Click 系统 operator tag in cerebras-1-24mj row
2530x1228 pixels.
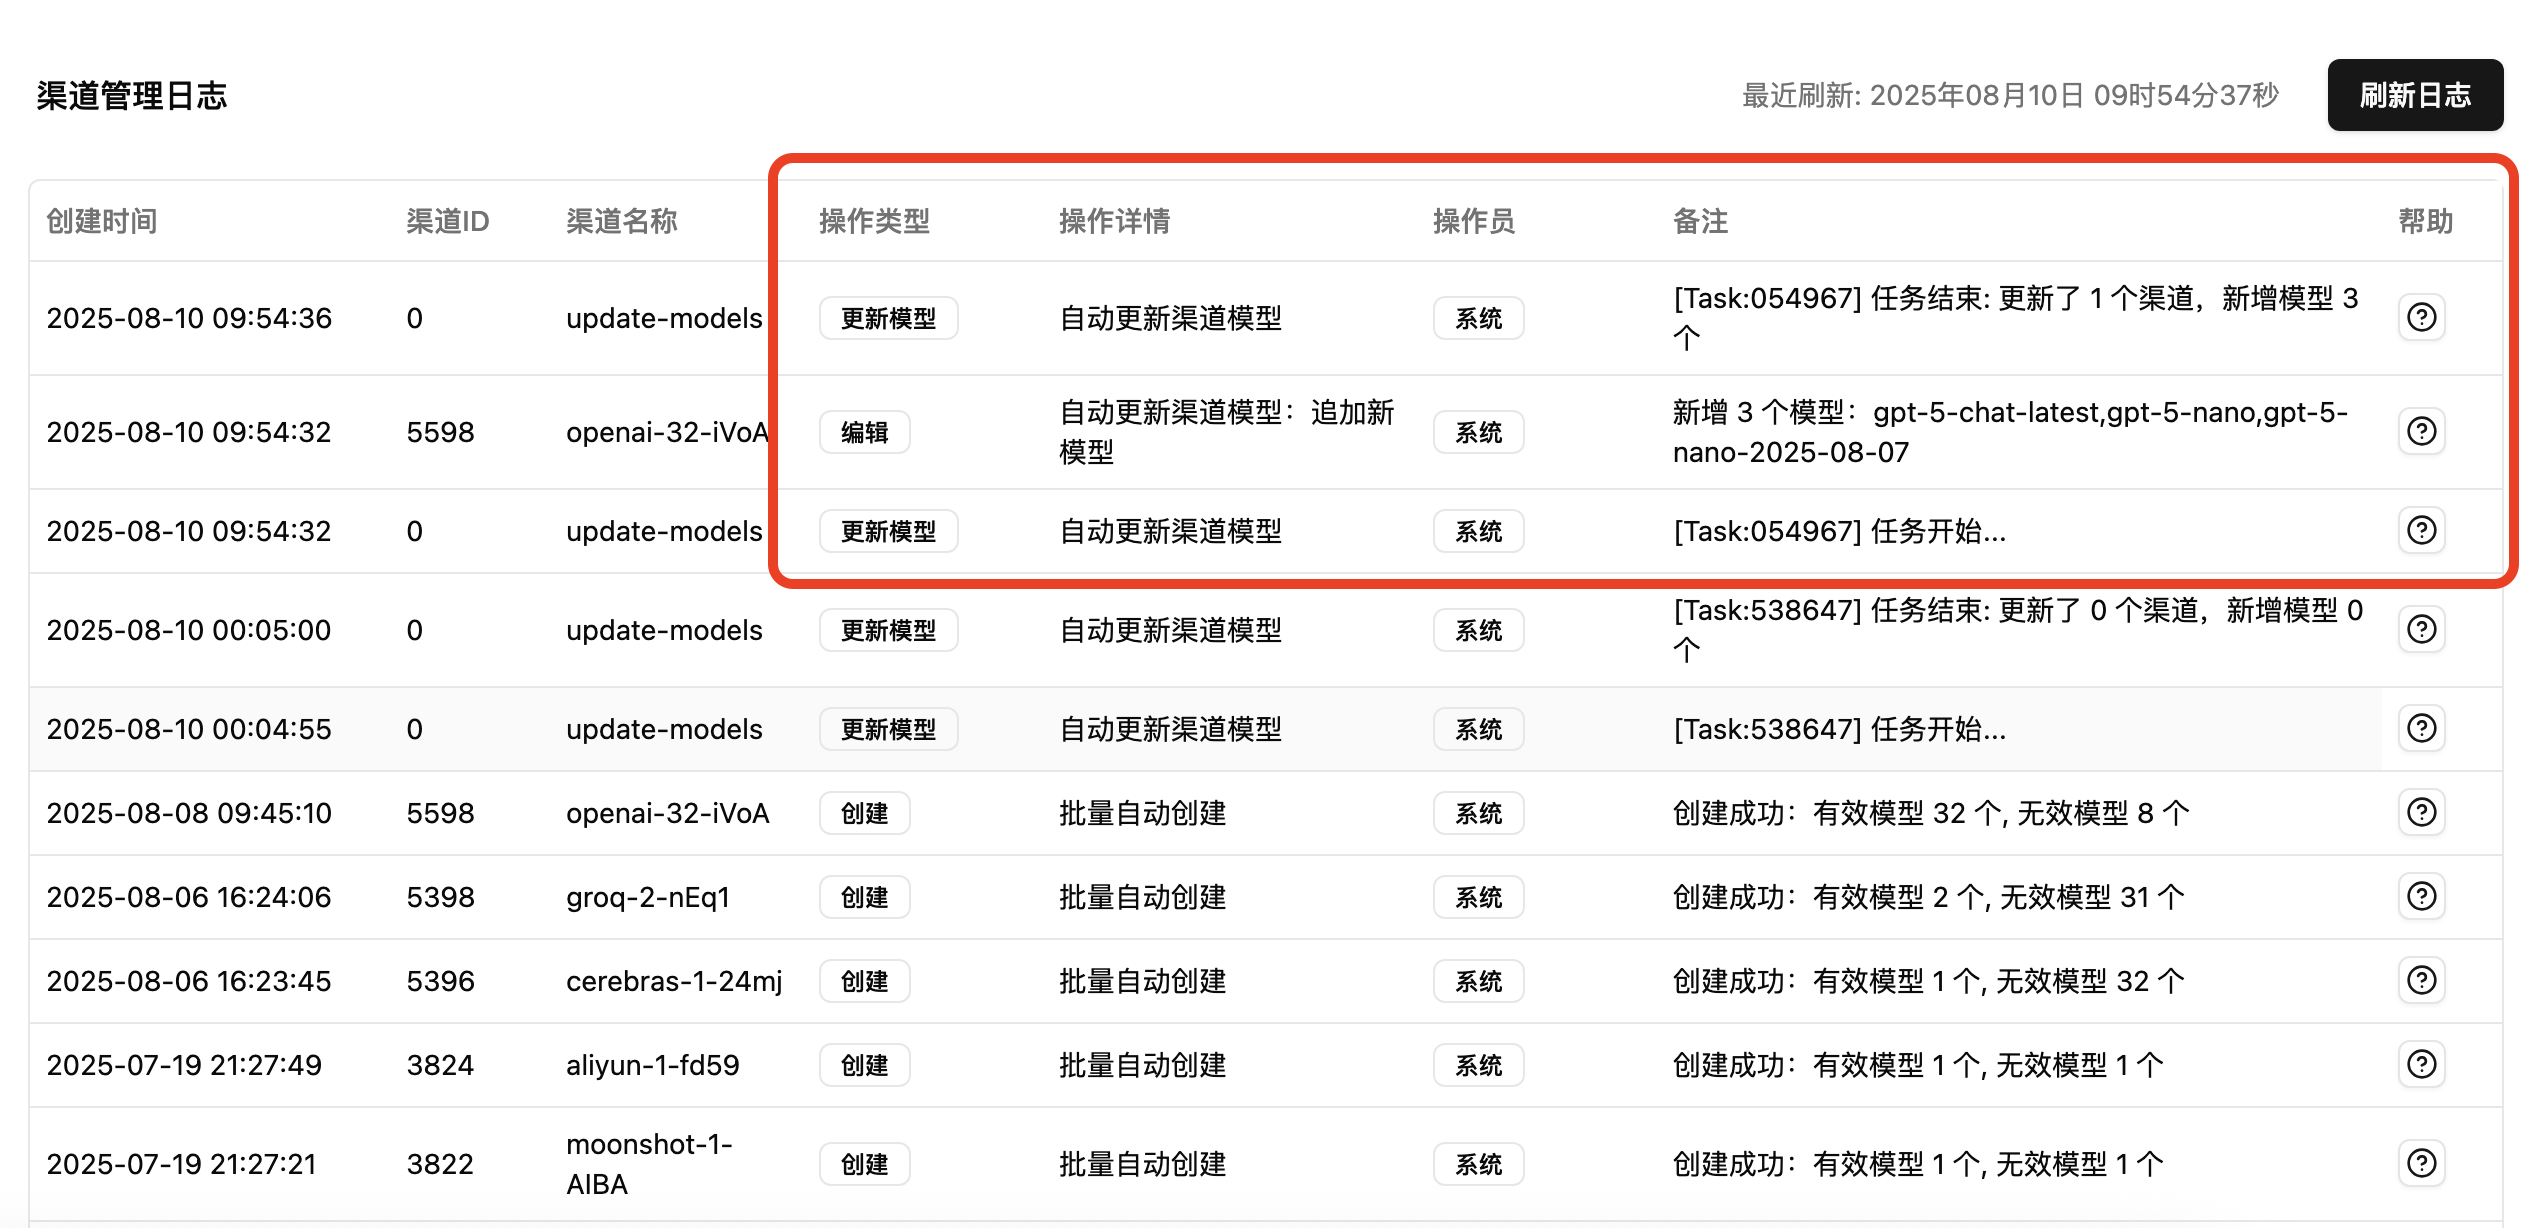pyautogui.click(x=1478, y=981)
